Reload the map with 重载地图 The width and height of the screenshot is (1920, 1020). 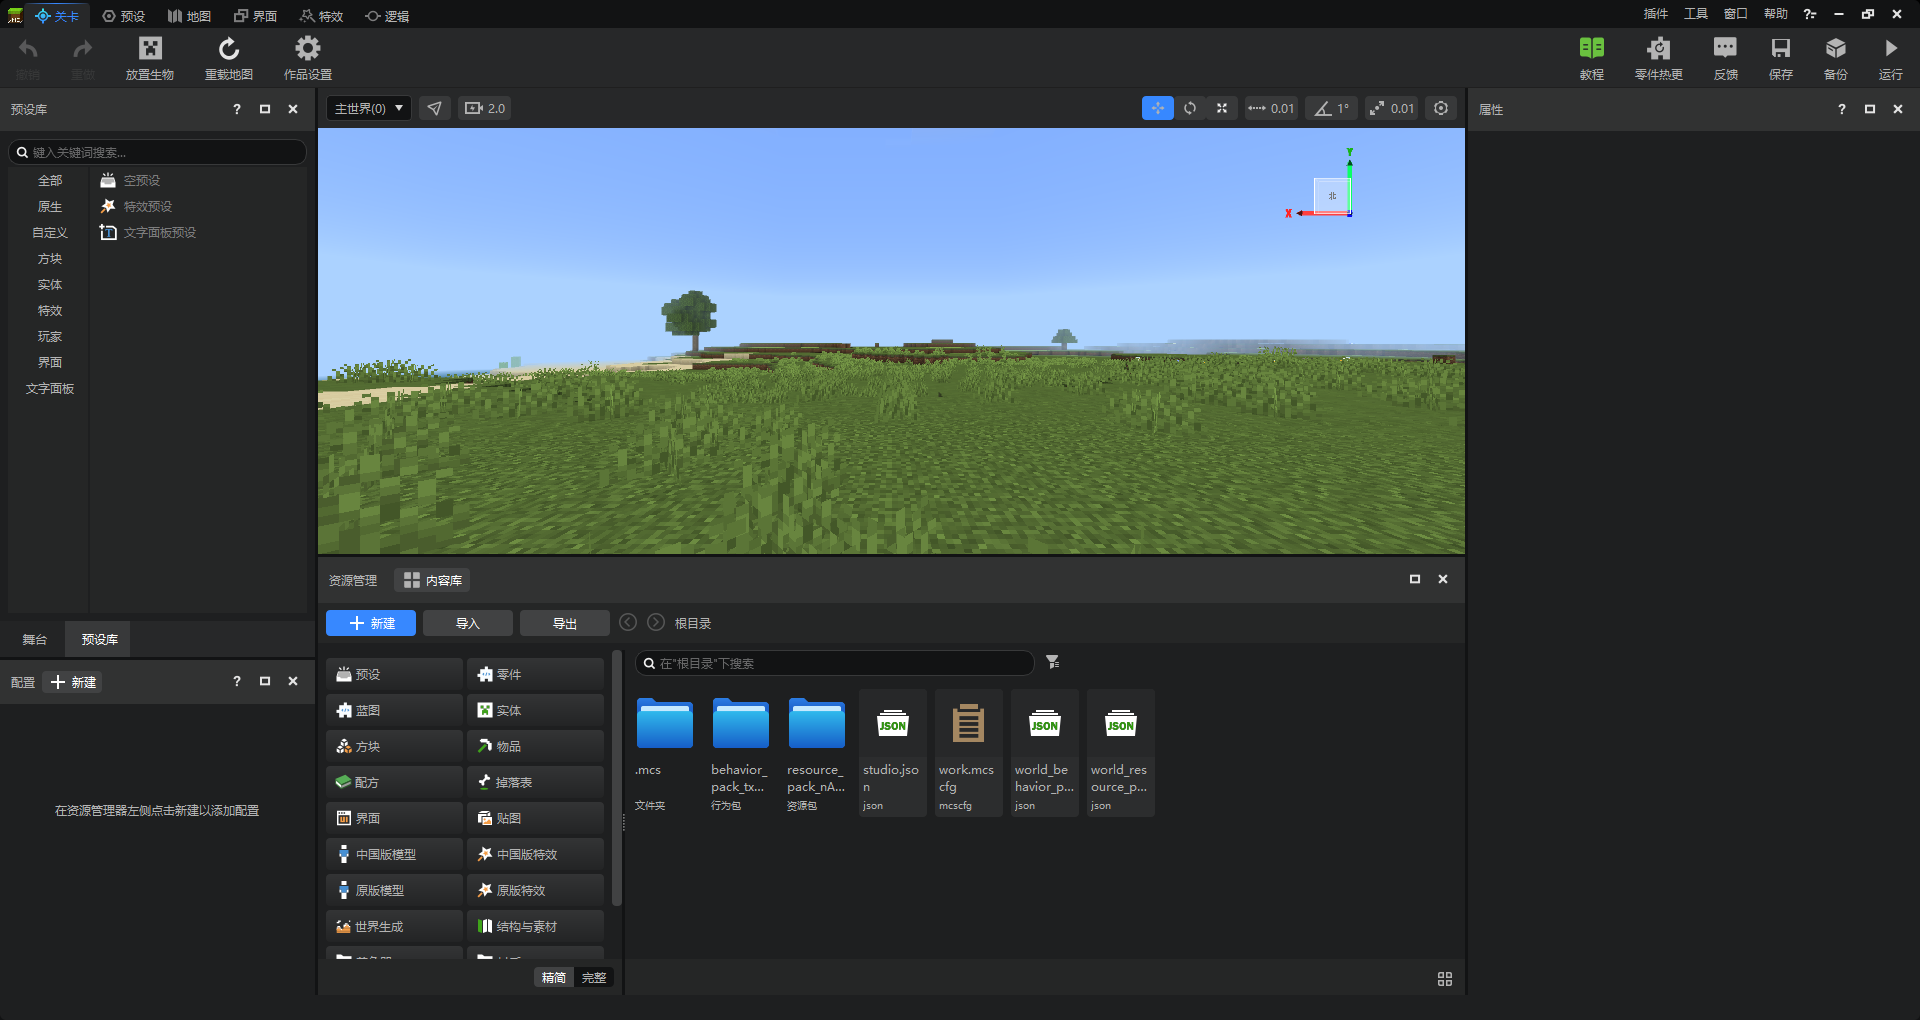(x=229, y=58)
